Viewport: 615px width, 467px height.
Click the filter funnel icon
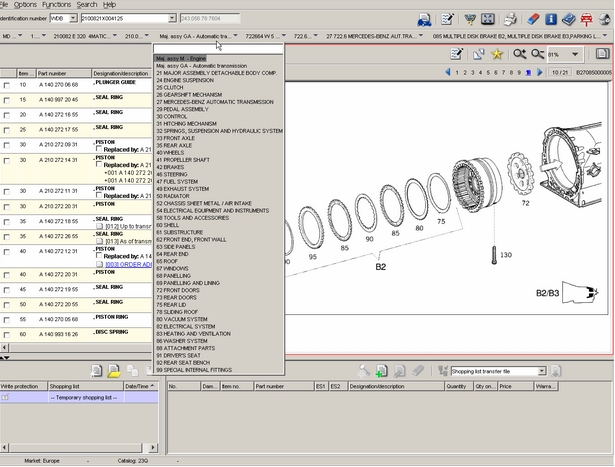[469, 19]
